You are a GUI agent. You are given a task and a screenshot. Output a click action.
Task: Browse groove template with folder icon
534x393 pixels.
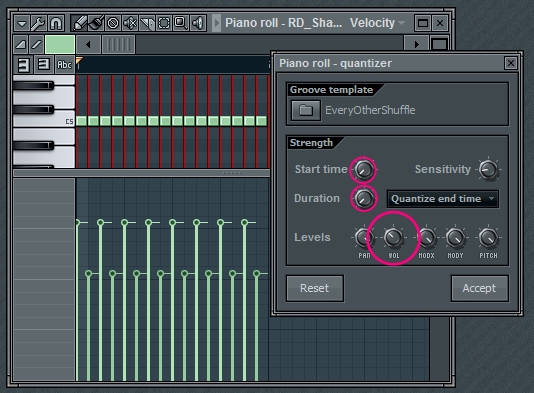tap(306, 110)
